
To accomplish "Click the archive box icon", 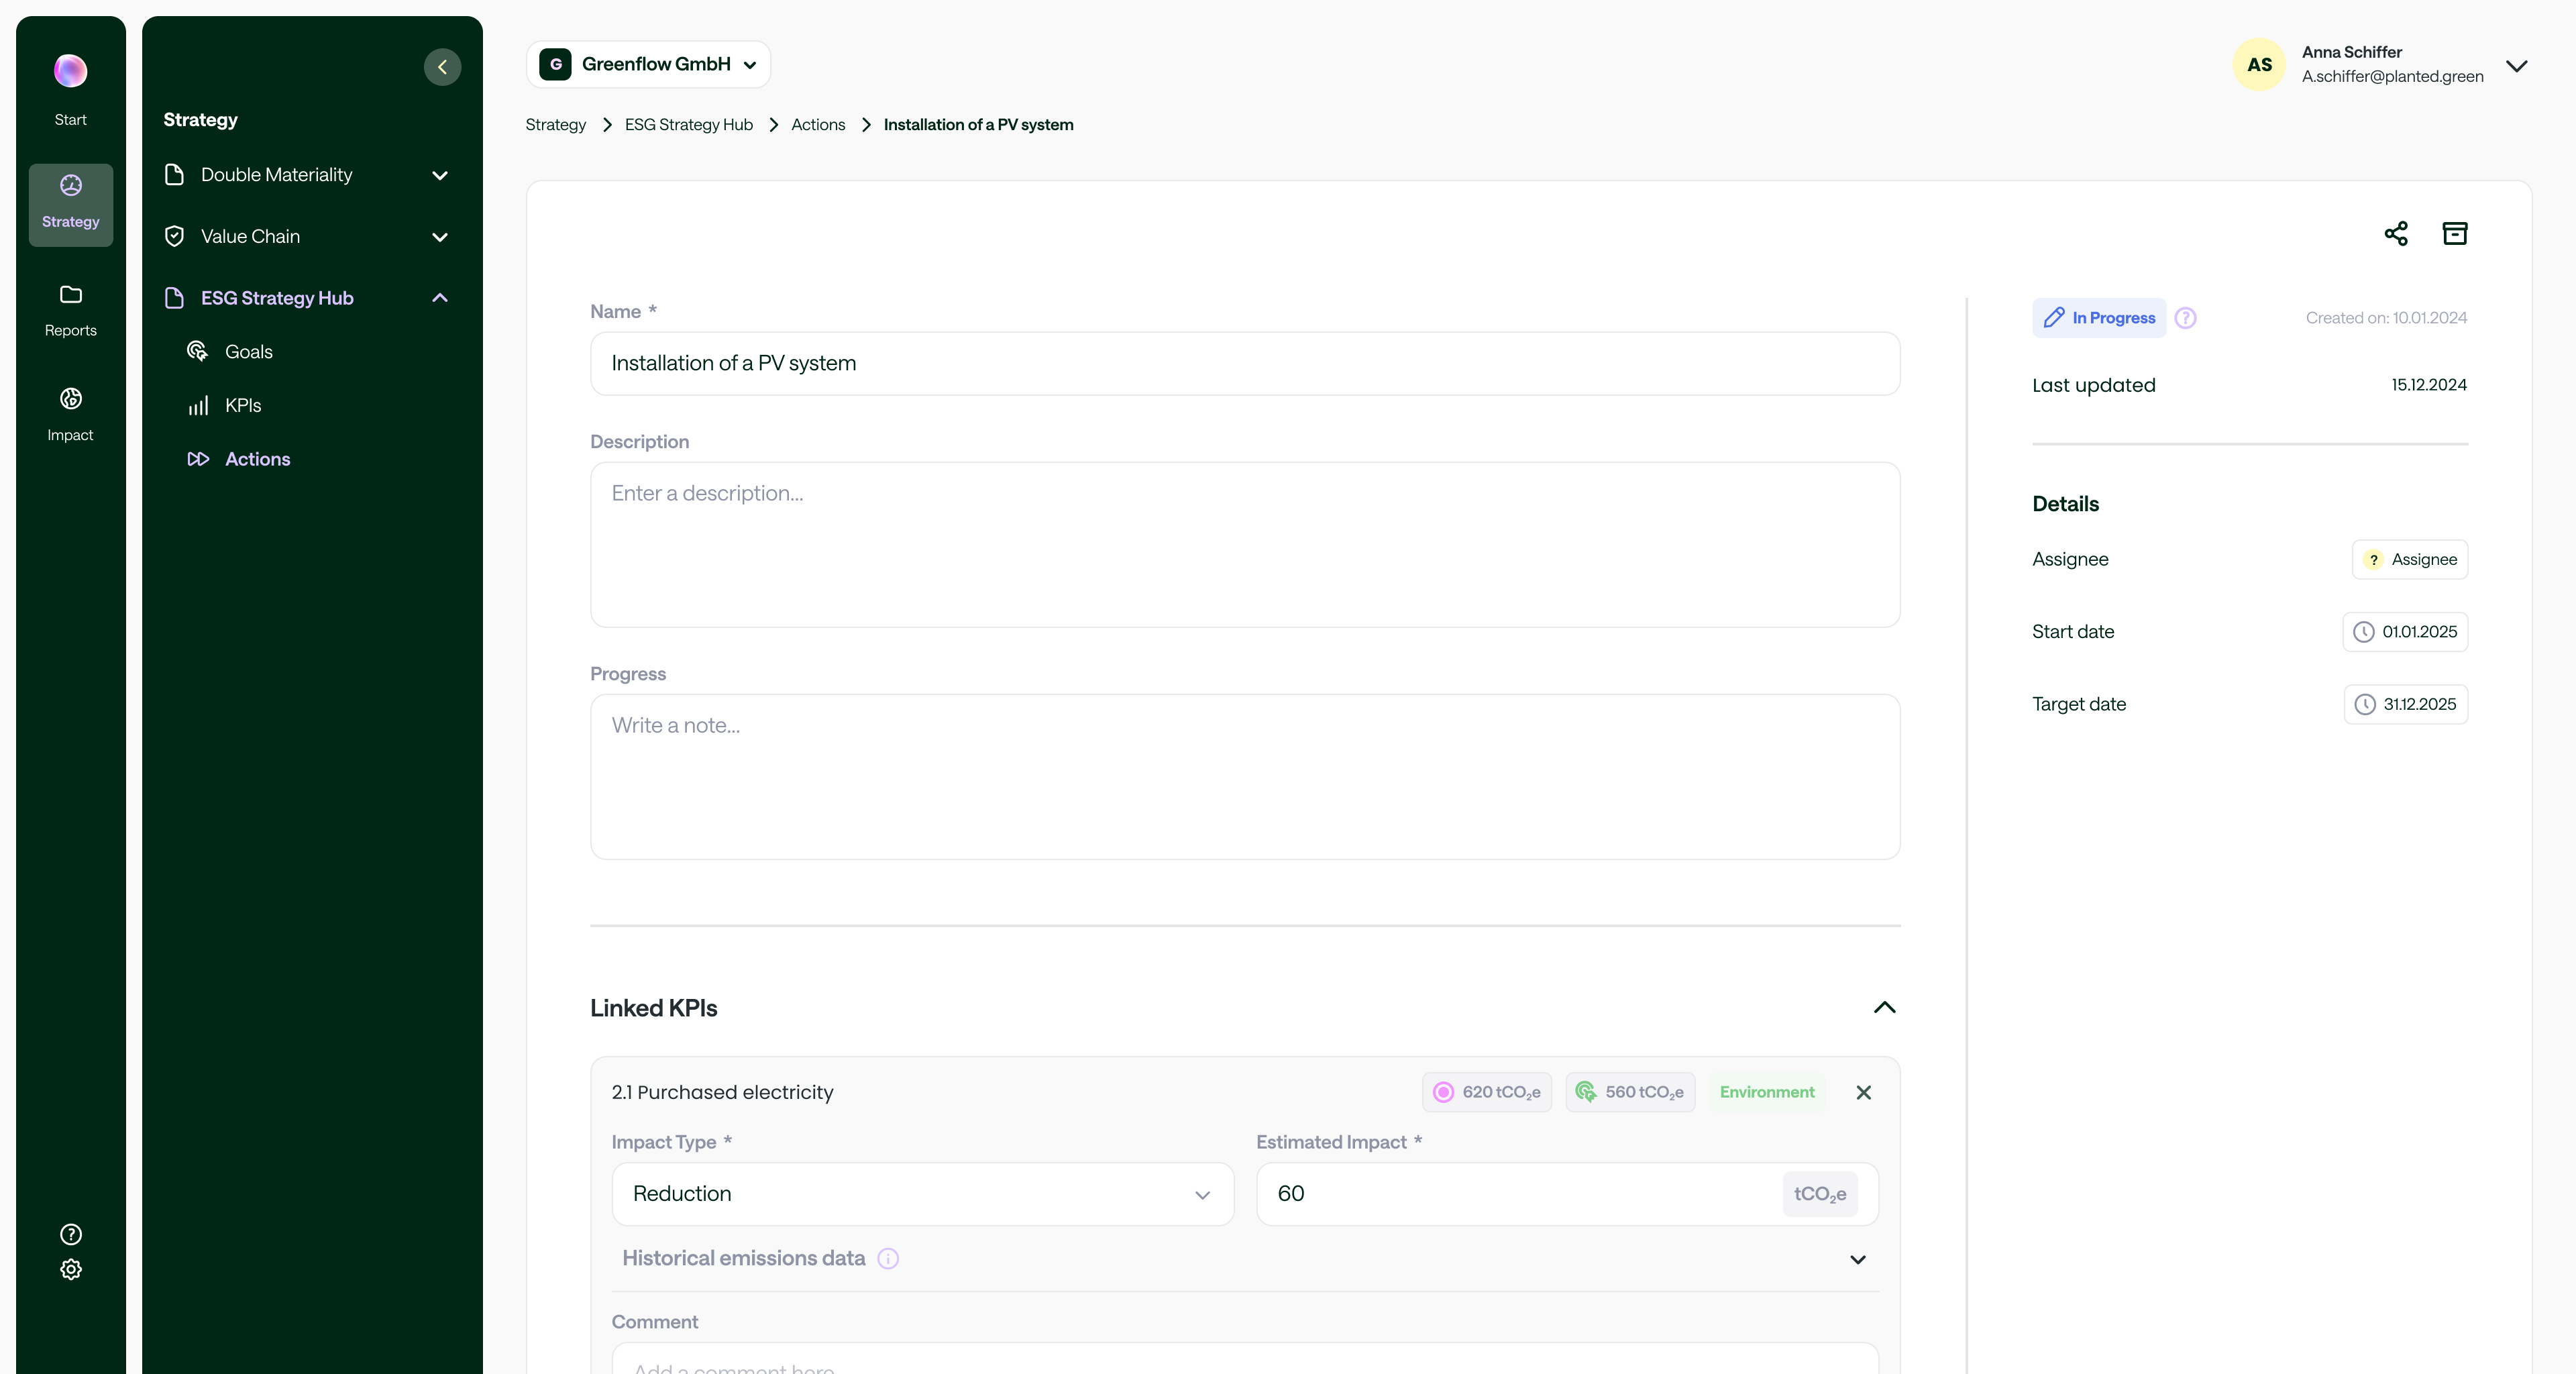I will (2455, 233).
